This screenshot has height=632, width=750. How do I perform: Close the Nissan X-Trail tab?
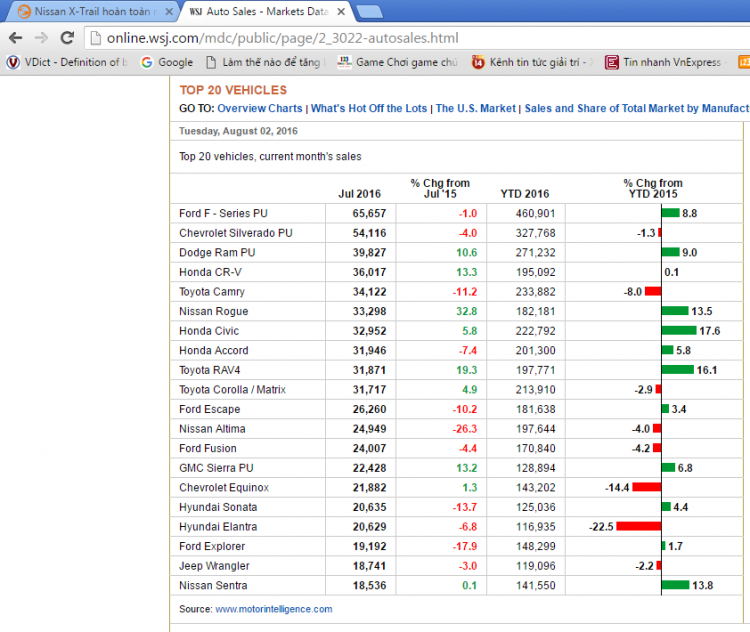click(x=169, y=11)
